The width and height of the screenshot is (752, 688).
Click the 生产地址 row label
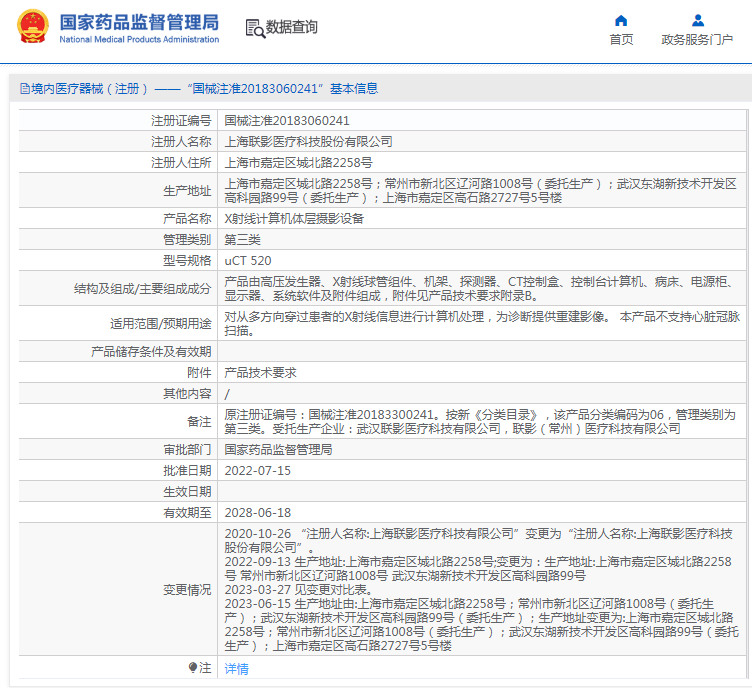coord(187,191)
